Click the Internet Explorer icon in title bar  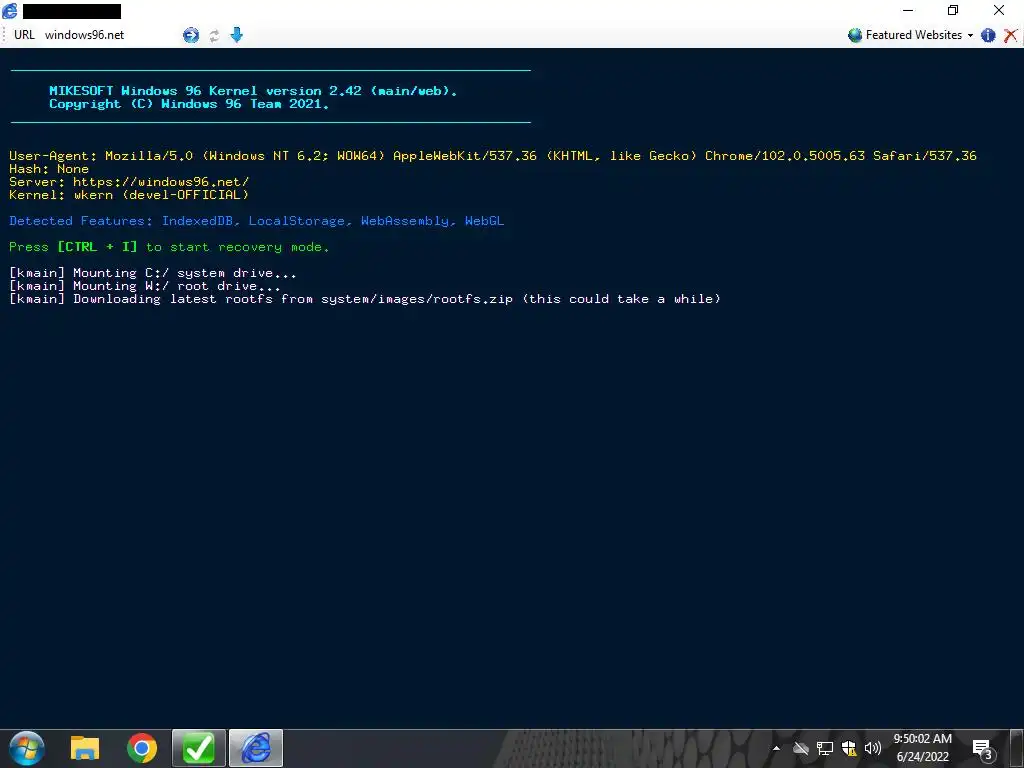[10, 10]
